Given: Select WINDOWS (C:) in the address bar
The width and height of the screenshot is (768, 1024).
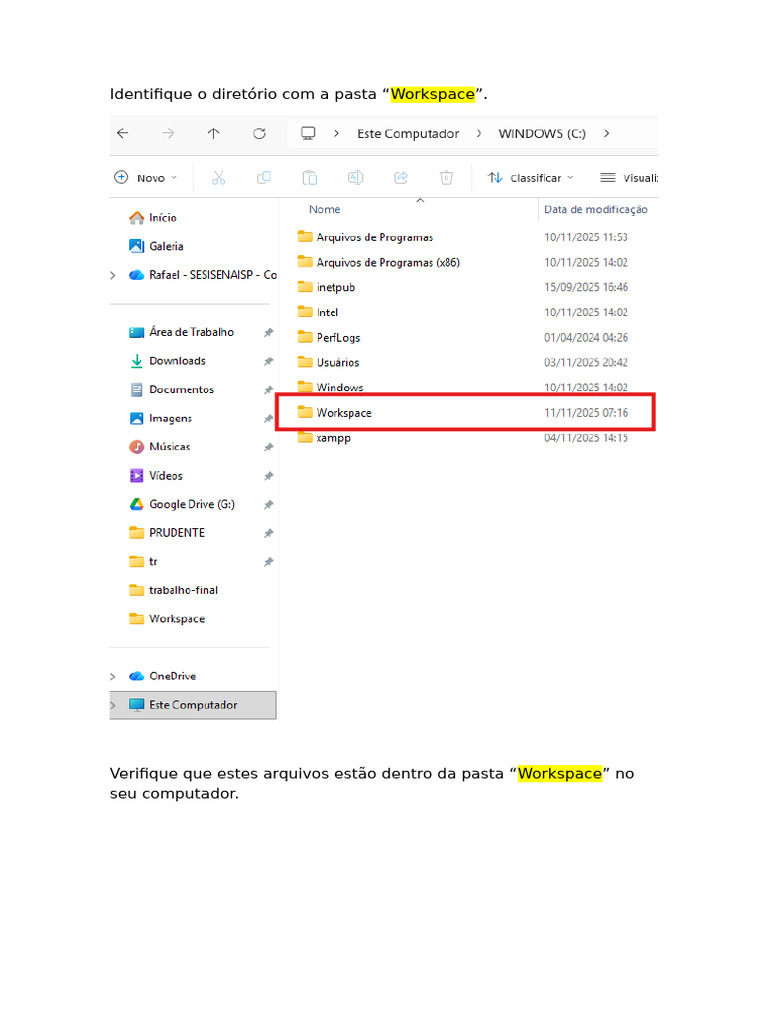Looking at the screenshot, I should 542,133.
